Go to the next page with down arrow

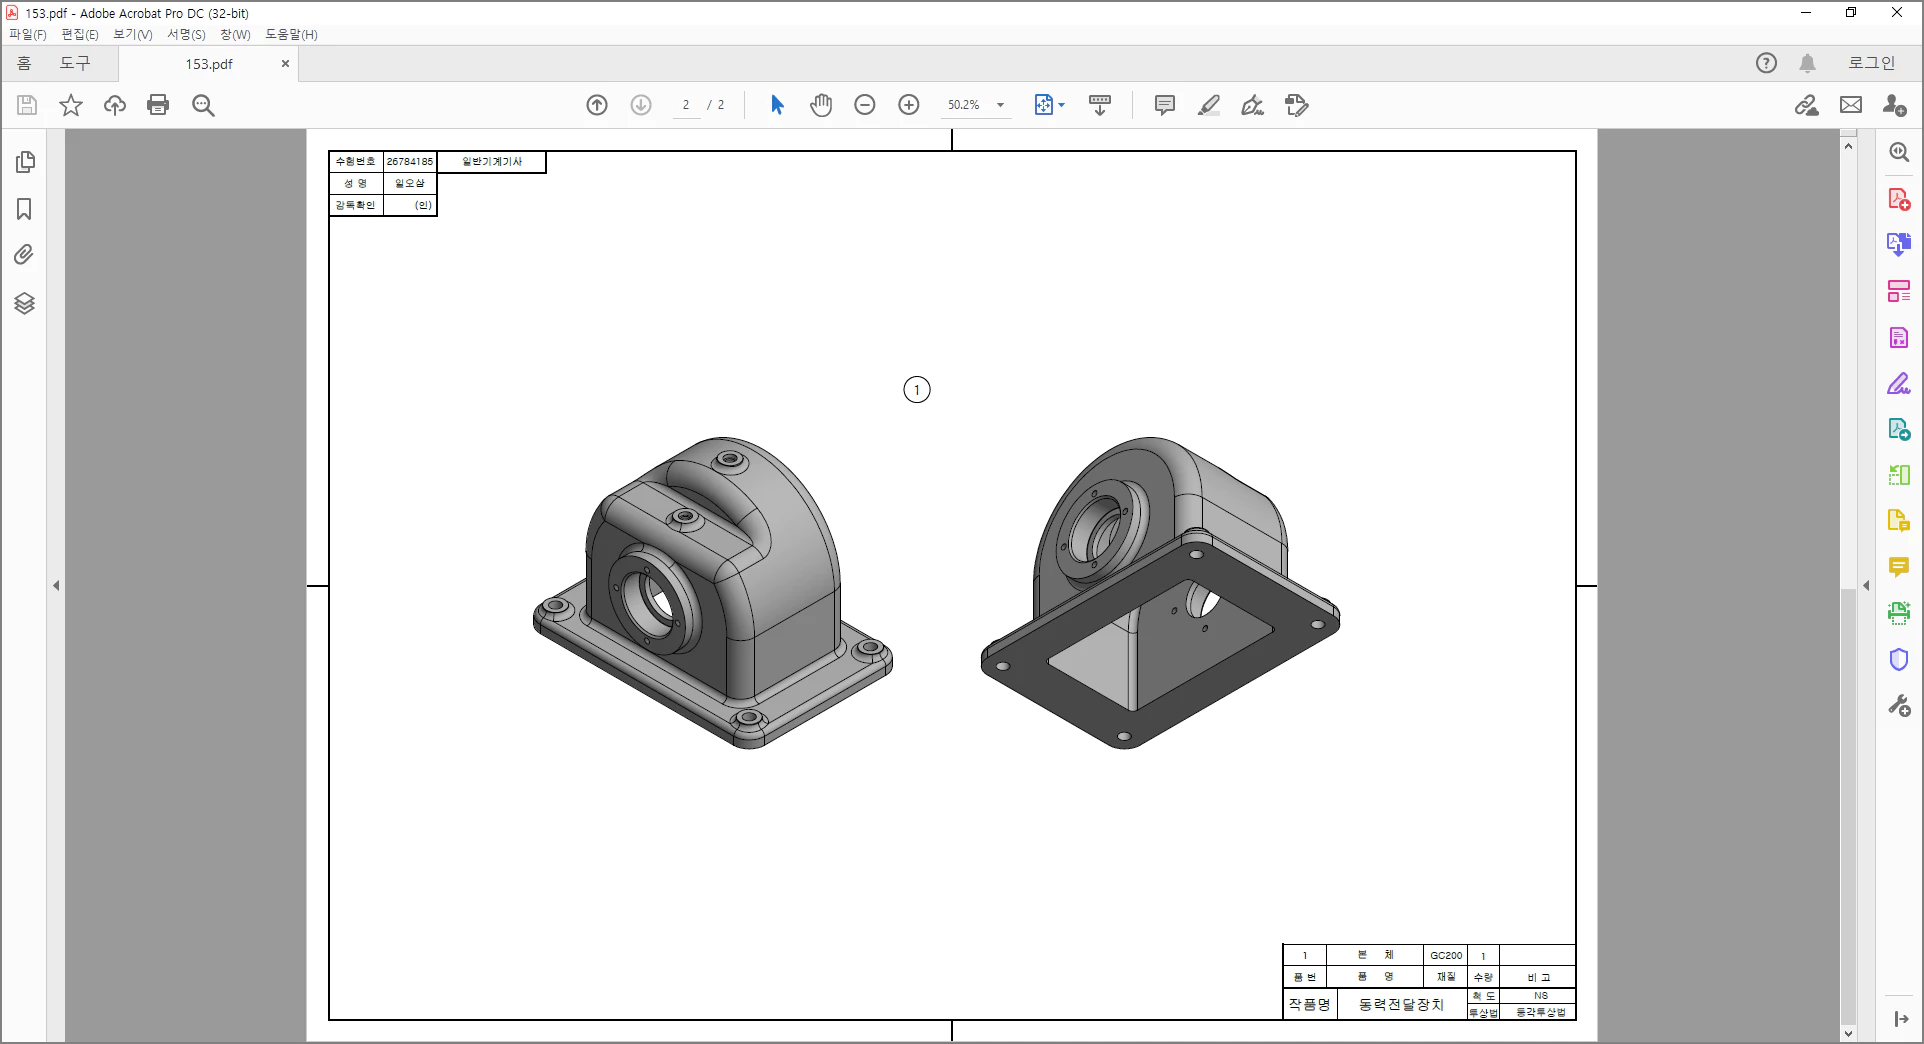click(640, 104)
